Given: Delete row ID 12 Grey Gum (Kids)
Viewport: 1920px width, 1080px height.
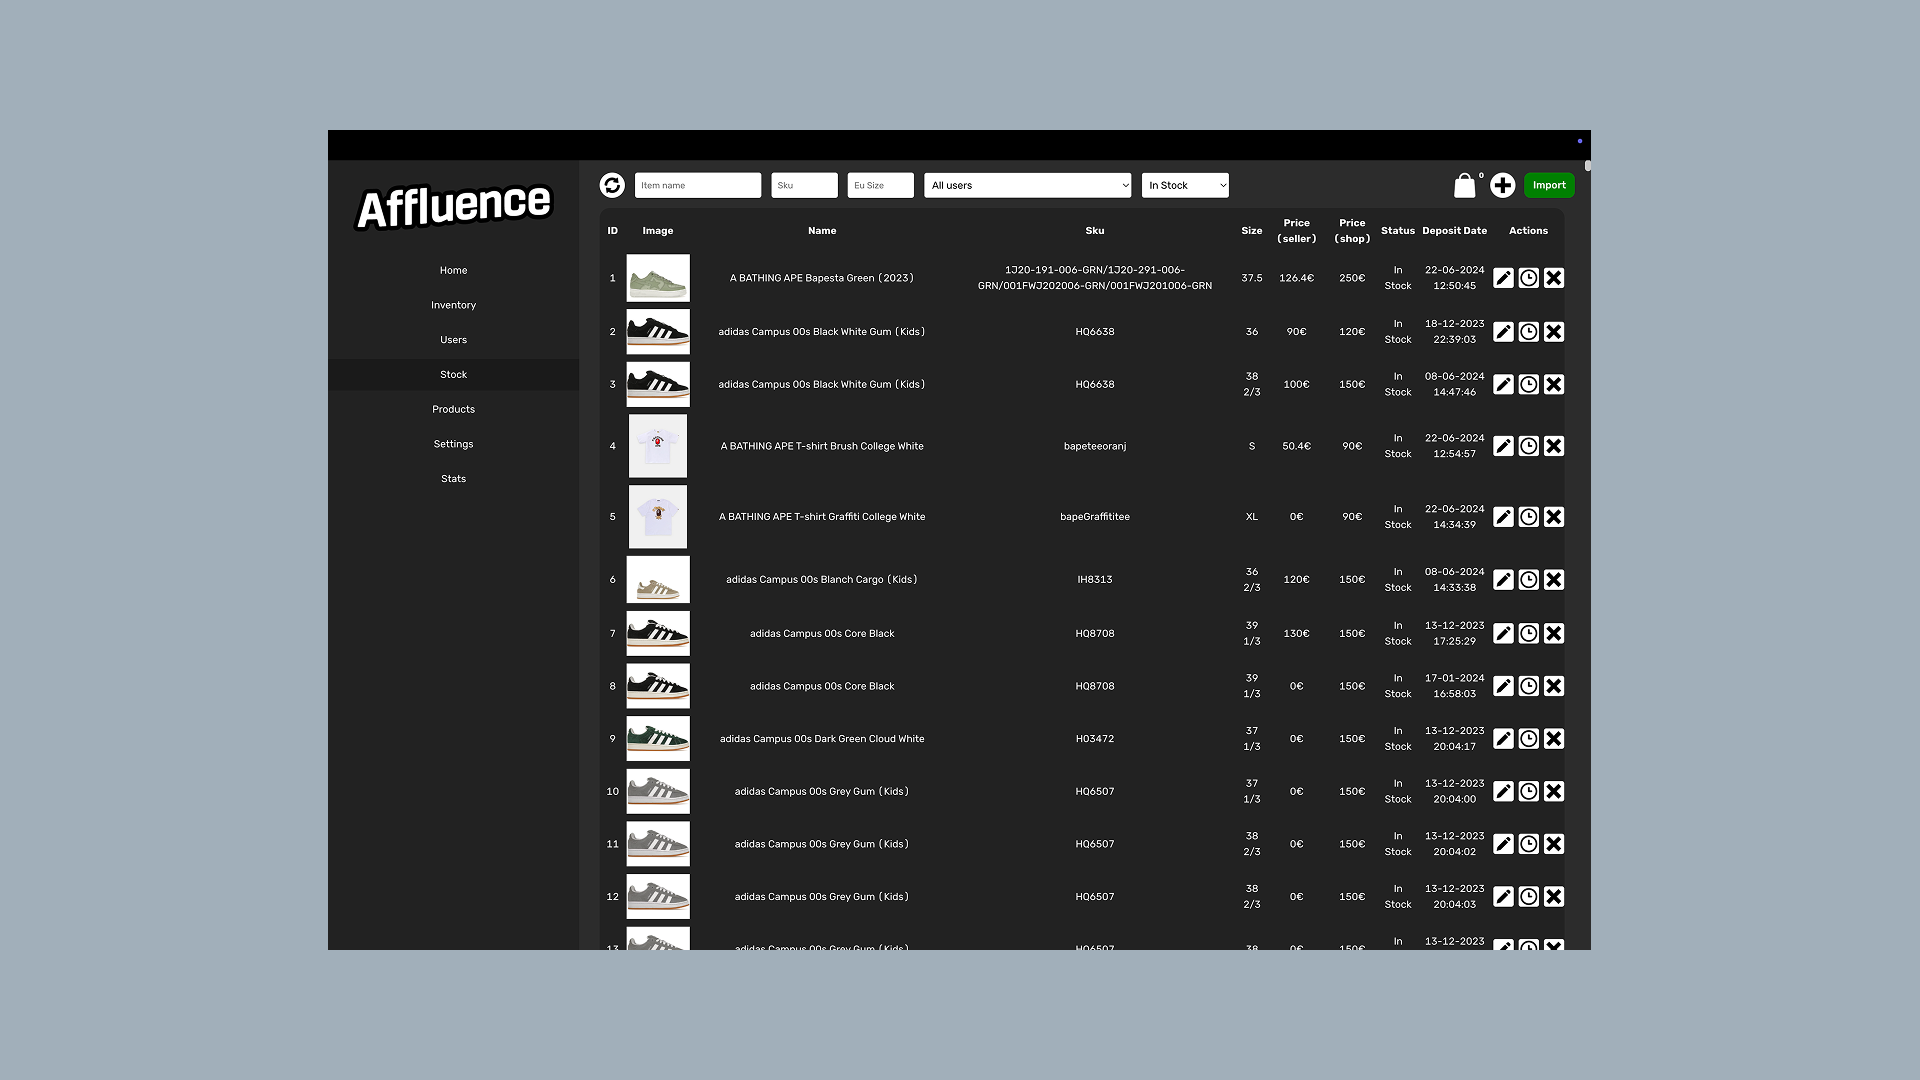Looking at the screenshot, I should click(1553, 897).
